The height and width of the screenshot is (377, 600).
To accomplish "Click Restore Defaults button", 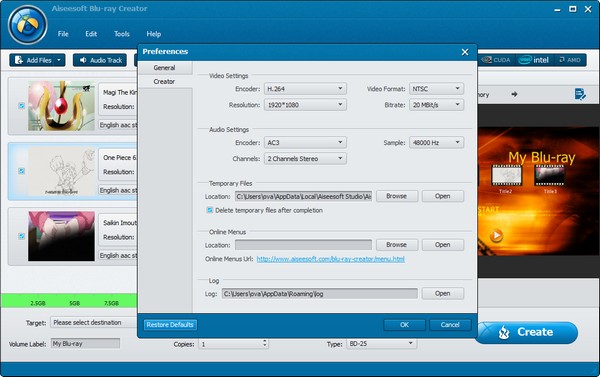I will pos(170,325).
